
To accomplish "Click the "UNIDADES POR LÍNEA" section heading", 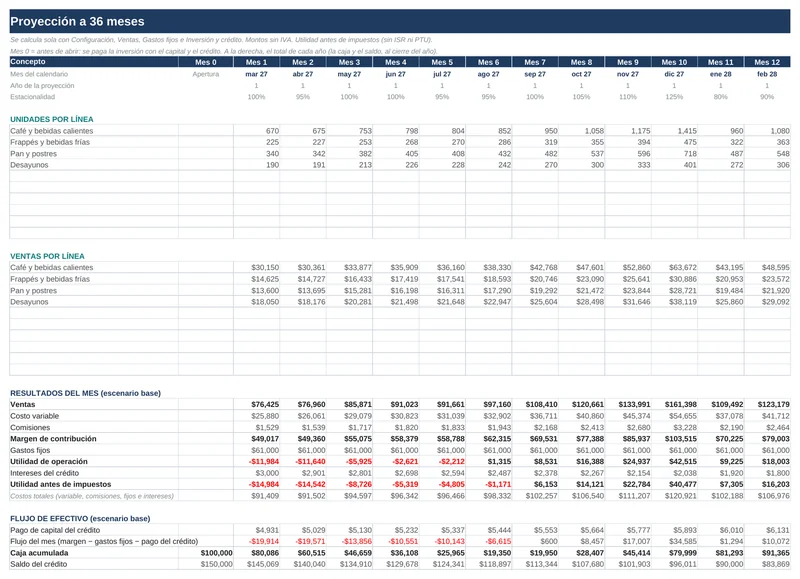I will [x=52, y=119].
